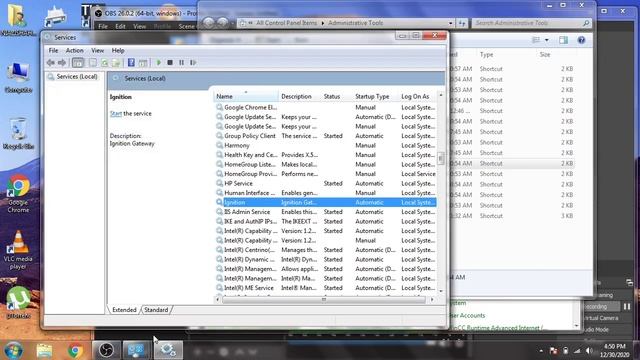Screen dimensions: 640x360
Task: Click the clock in the taskbar
Action: (615, 351)
